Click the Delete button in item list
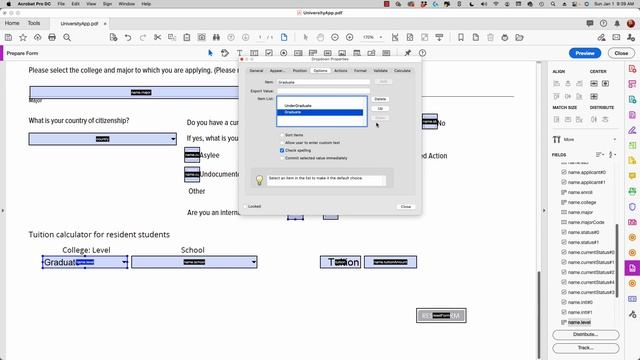The width and height of the screenshot is (640, 360). click(380, 99)
